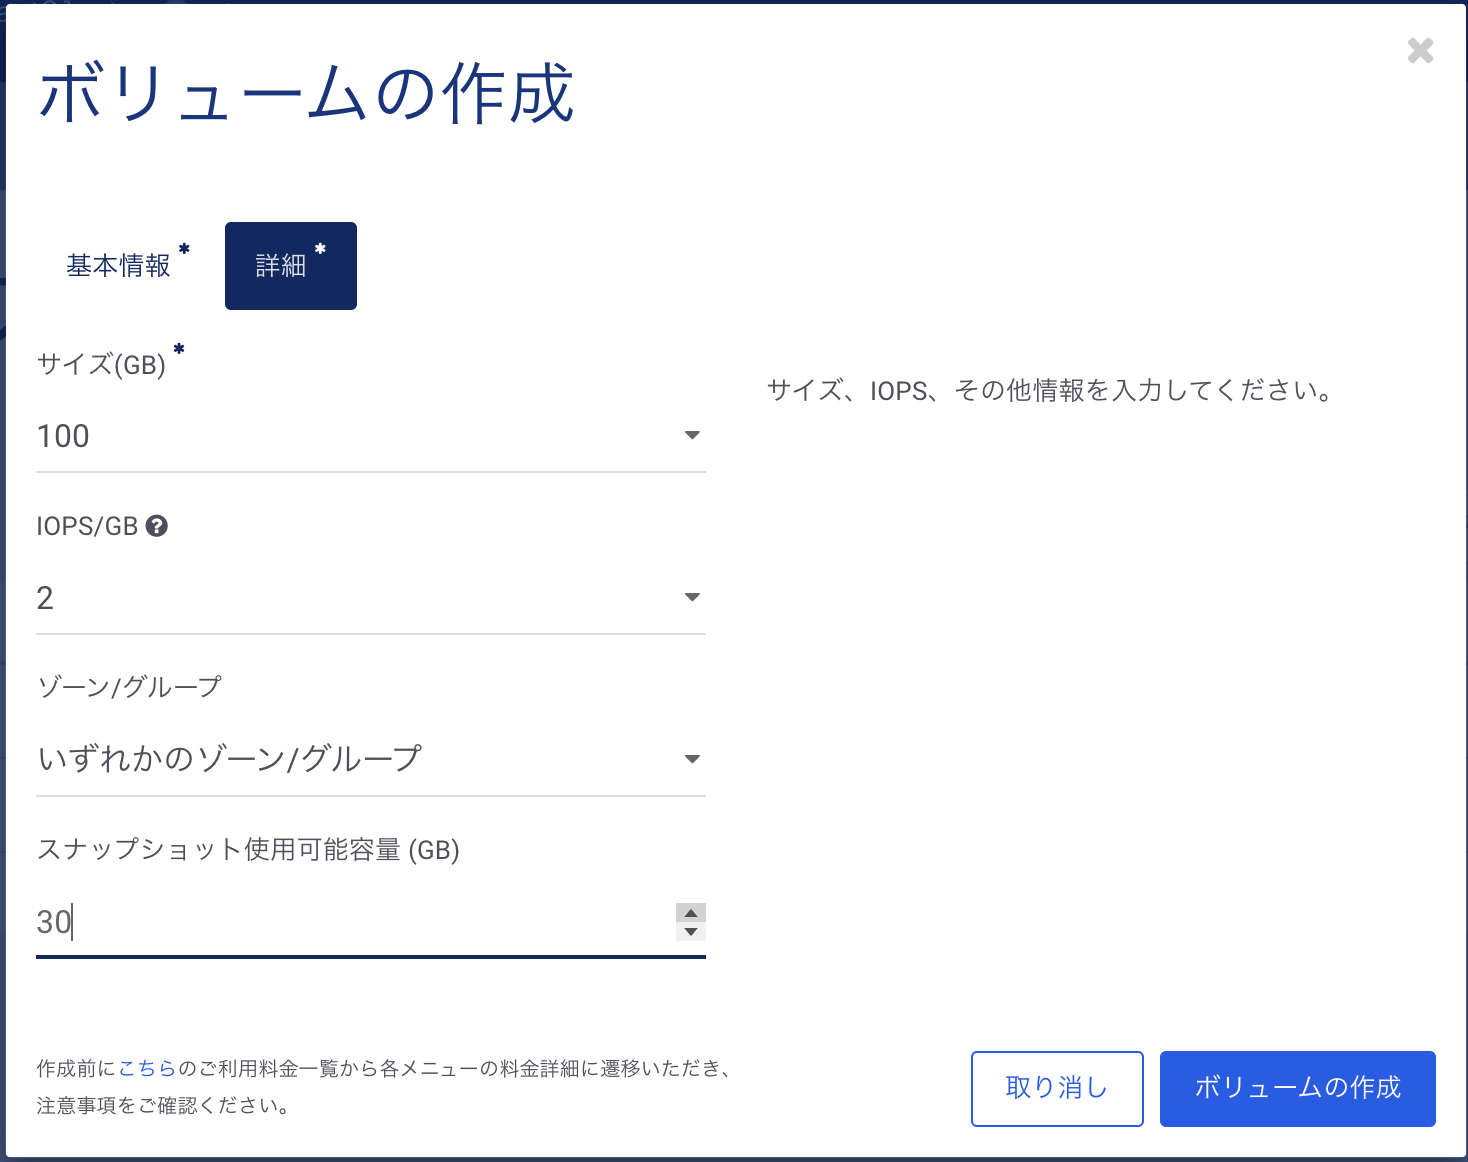Expand the サイズ(GB) dropdown arrow
1468x1162 pixels.
691,436
